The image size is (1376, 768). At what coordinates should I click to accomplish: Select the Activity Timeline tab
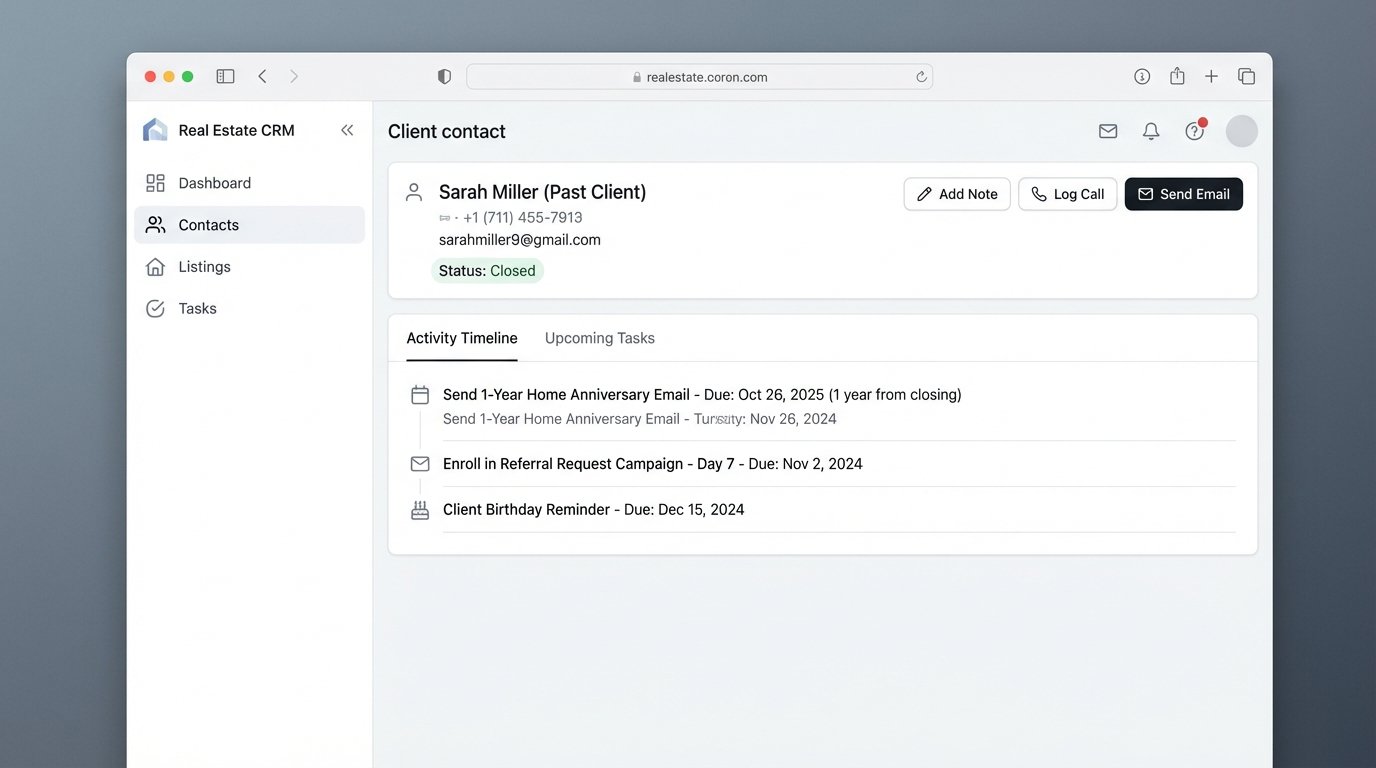pos(461,337)
